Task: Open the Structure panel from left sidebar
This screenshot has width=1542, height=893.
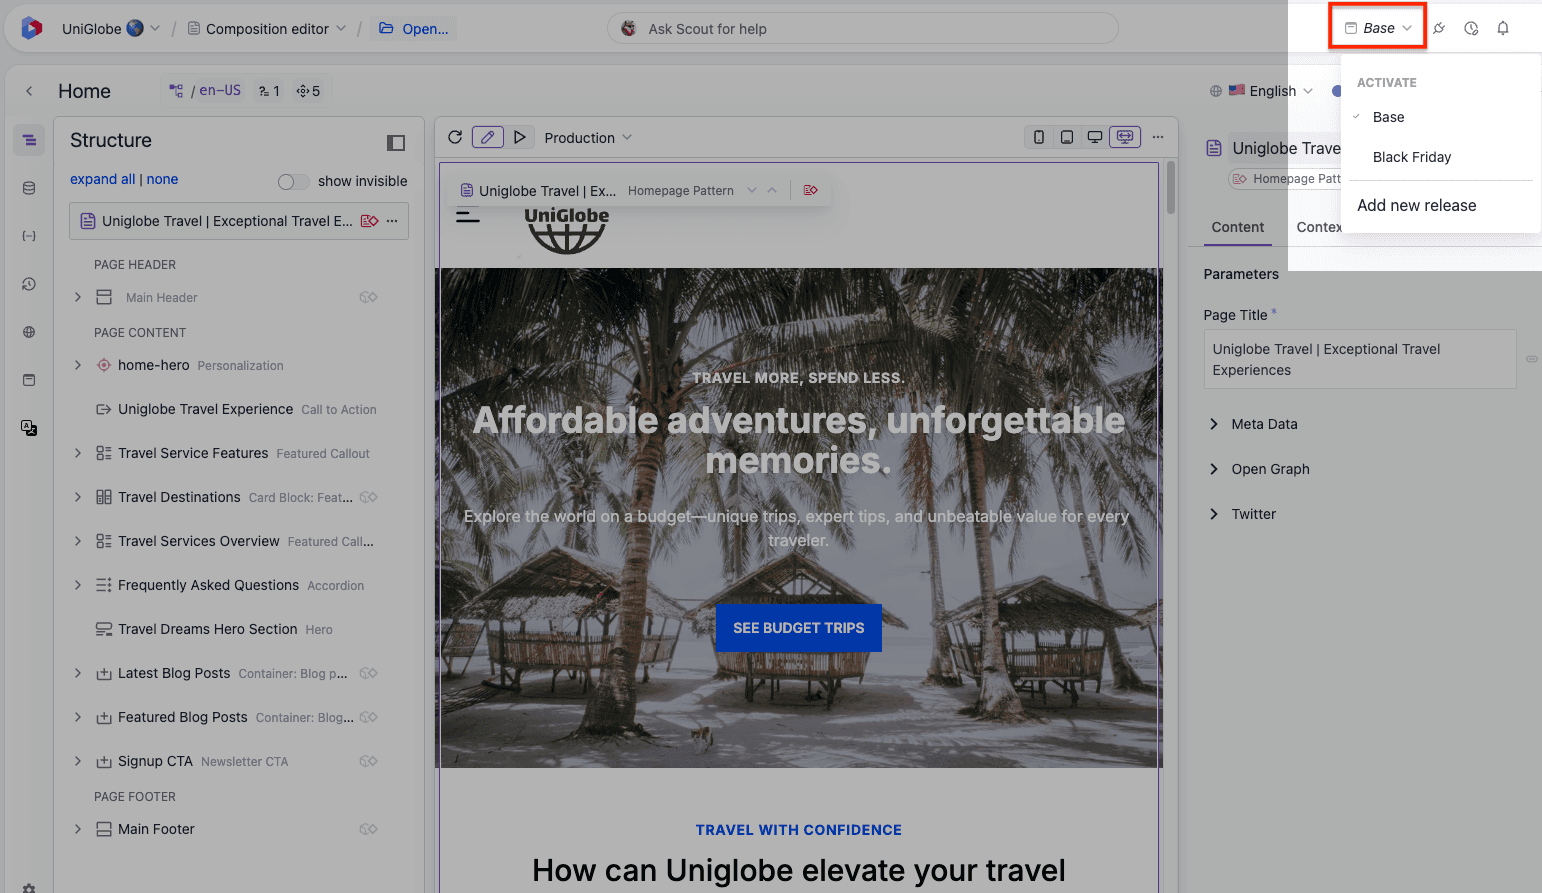Action: point(29,140)
